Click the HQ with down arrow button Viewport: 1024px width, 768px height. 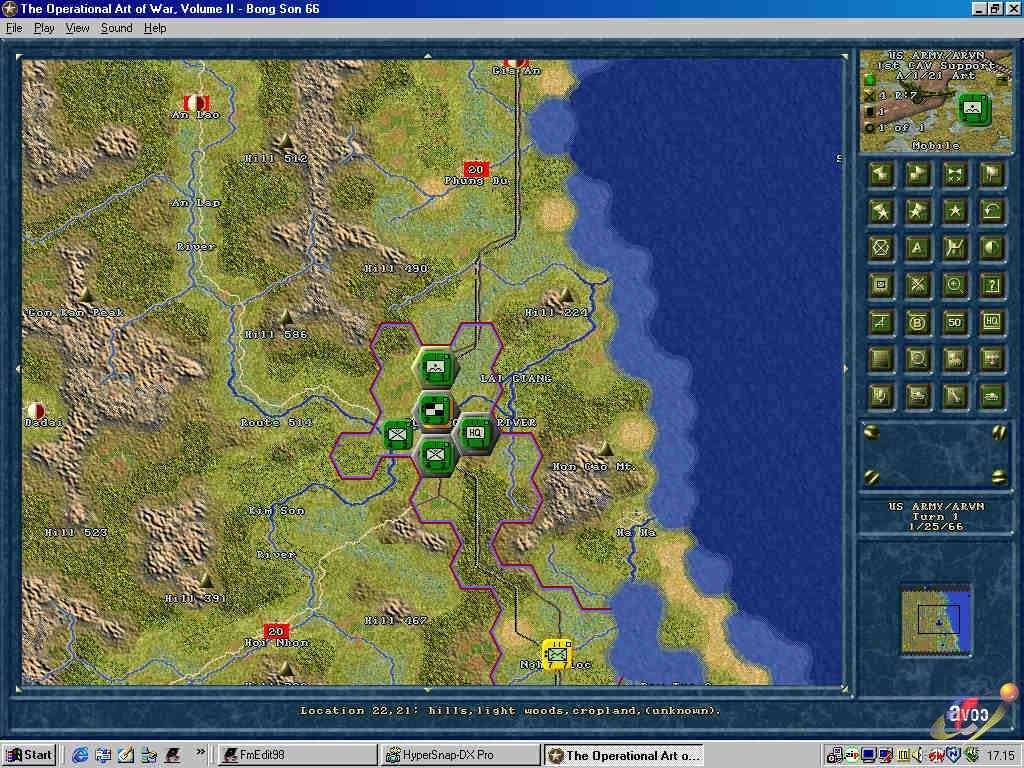[880, 396]
